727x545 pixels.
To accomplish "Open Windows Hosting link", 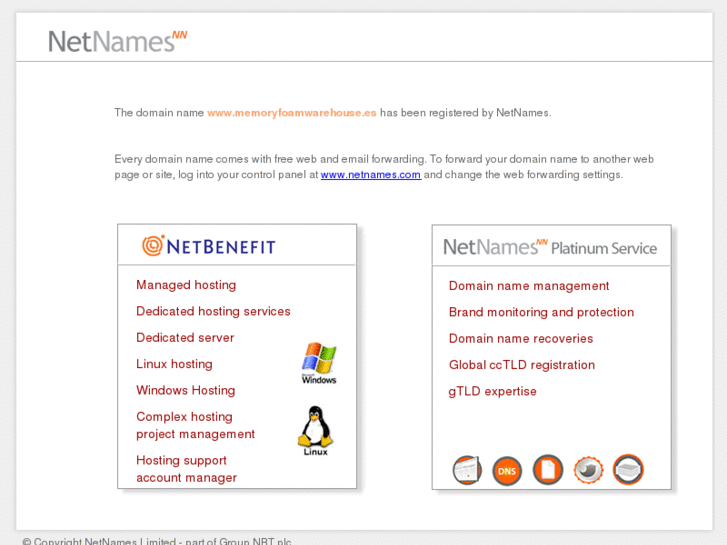I will click(185, 391).
